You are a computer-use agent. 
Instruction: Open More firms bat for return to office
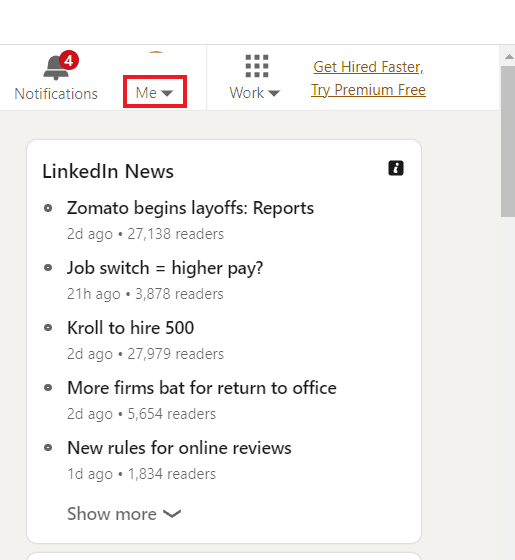pyautogui.click(x=202, y=388)
